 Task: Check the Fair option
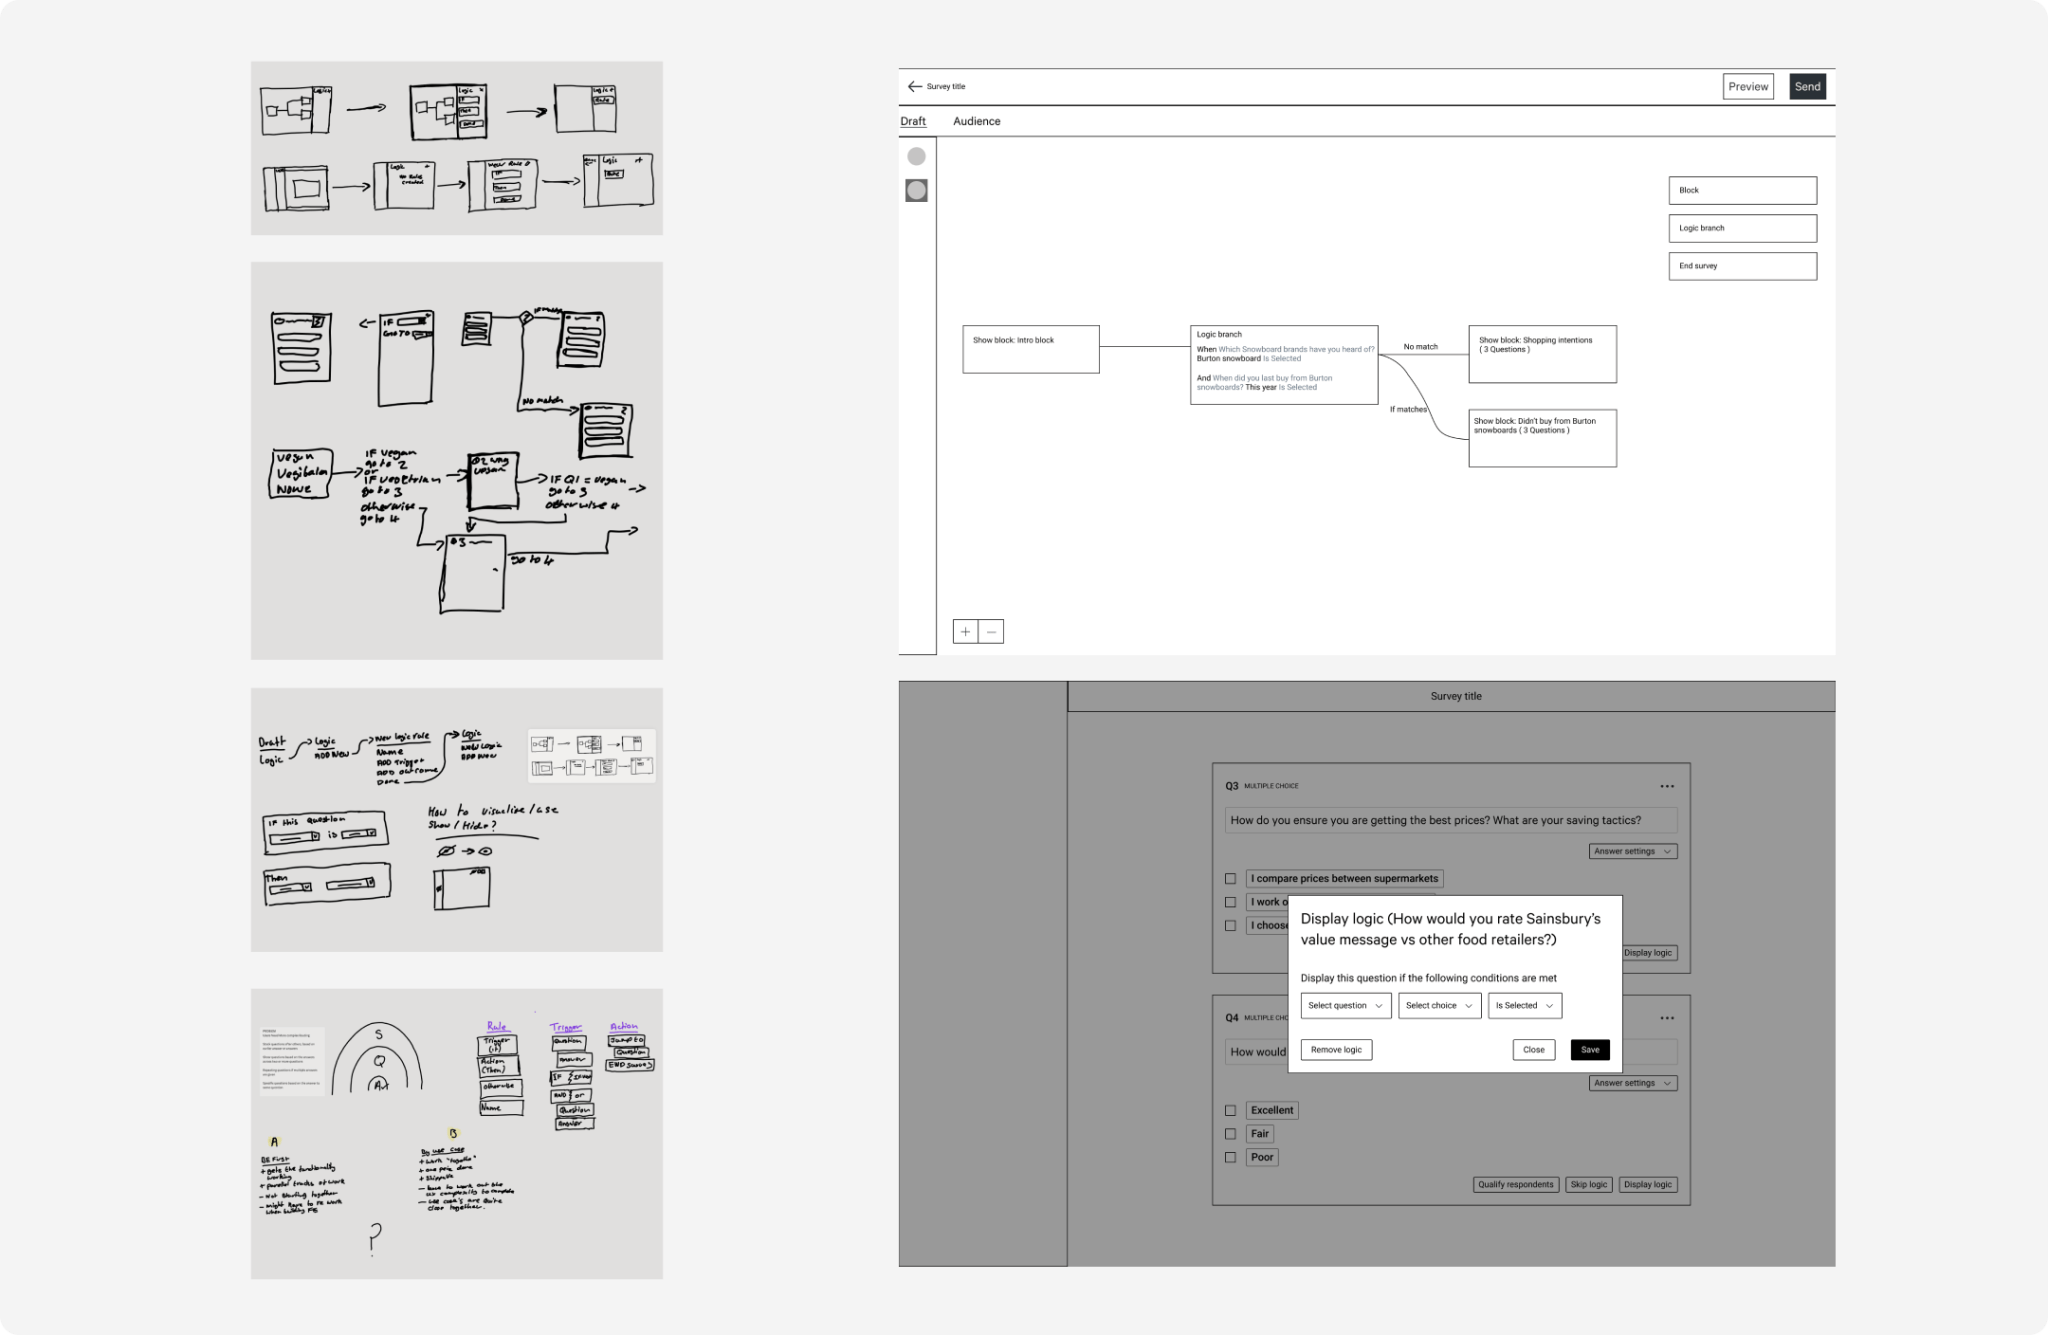pyautogui.click(x=1231, y=1134)
